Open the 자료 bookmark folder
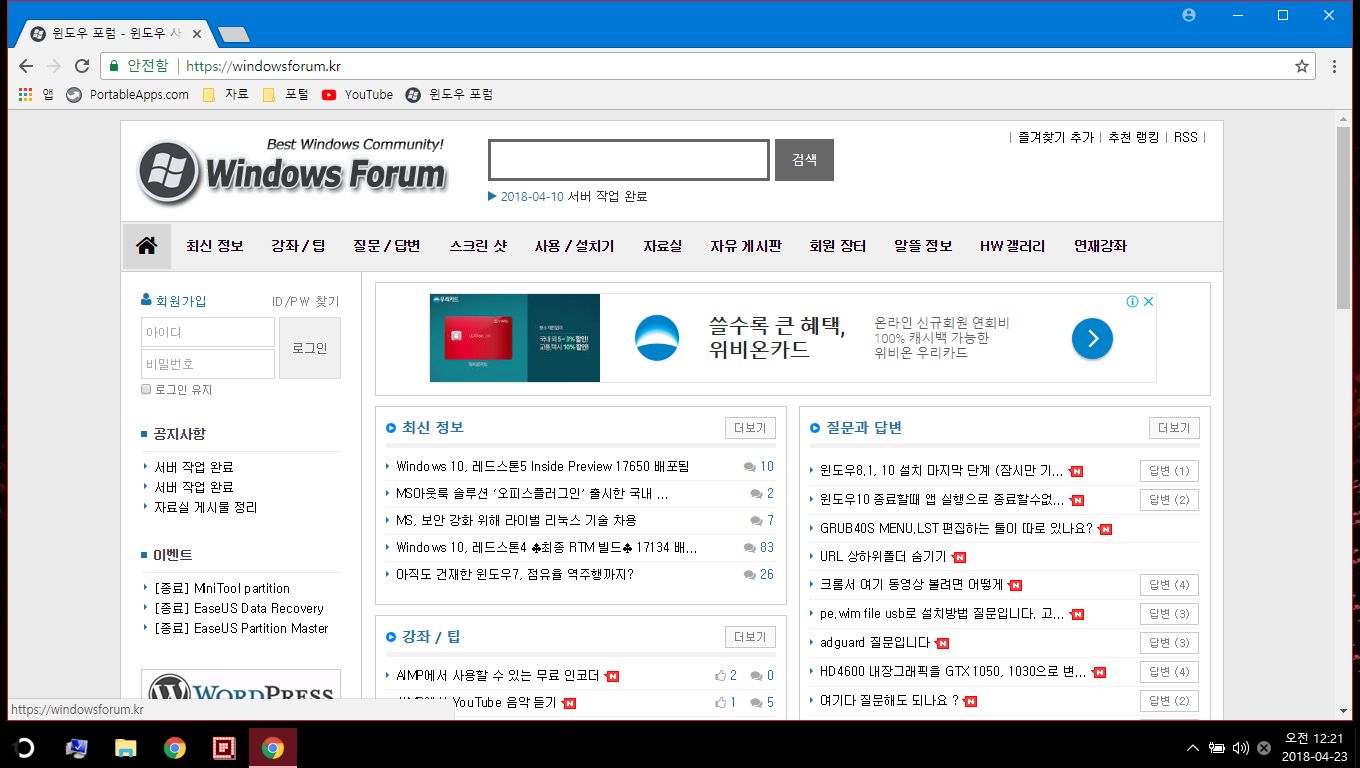 click(226, 95)
